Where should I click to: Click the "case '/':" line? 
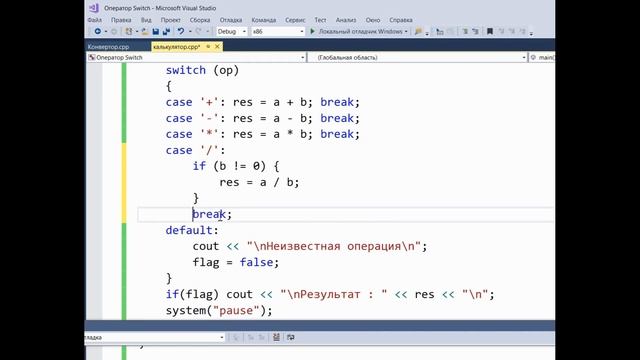(196, 150)
